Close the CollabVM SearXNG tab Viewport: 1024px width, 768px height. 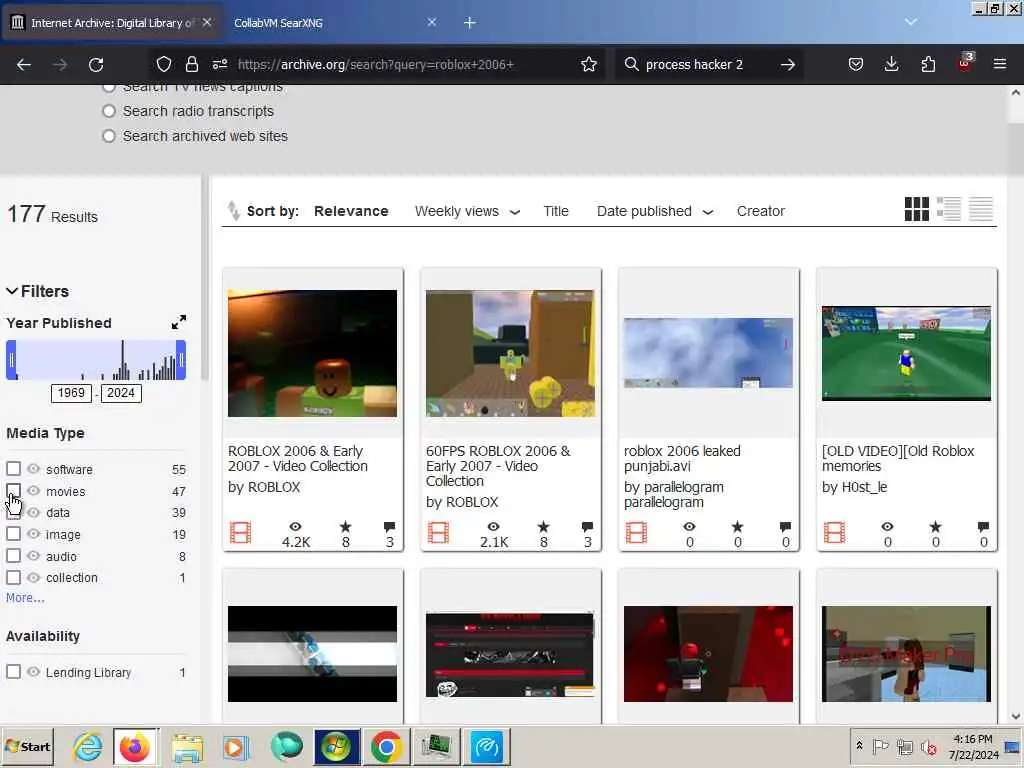click(x=432, y=22)
